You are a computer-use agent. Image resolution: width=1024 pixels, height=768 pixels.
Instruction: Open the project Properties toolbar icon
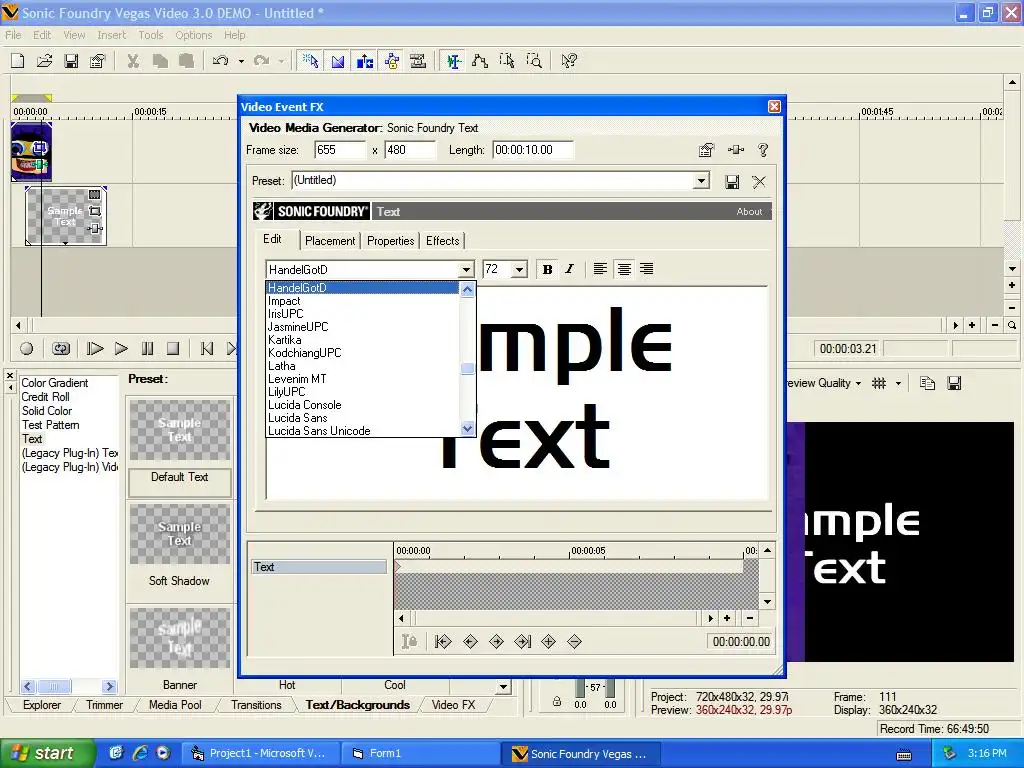point(97,61)
